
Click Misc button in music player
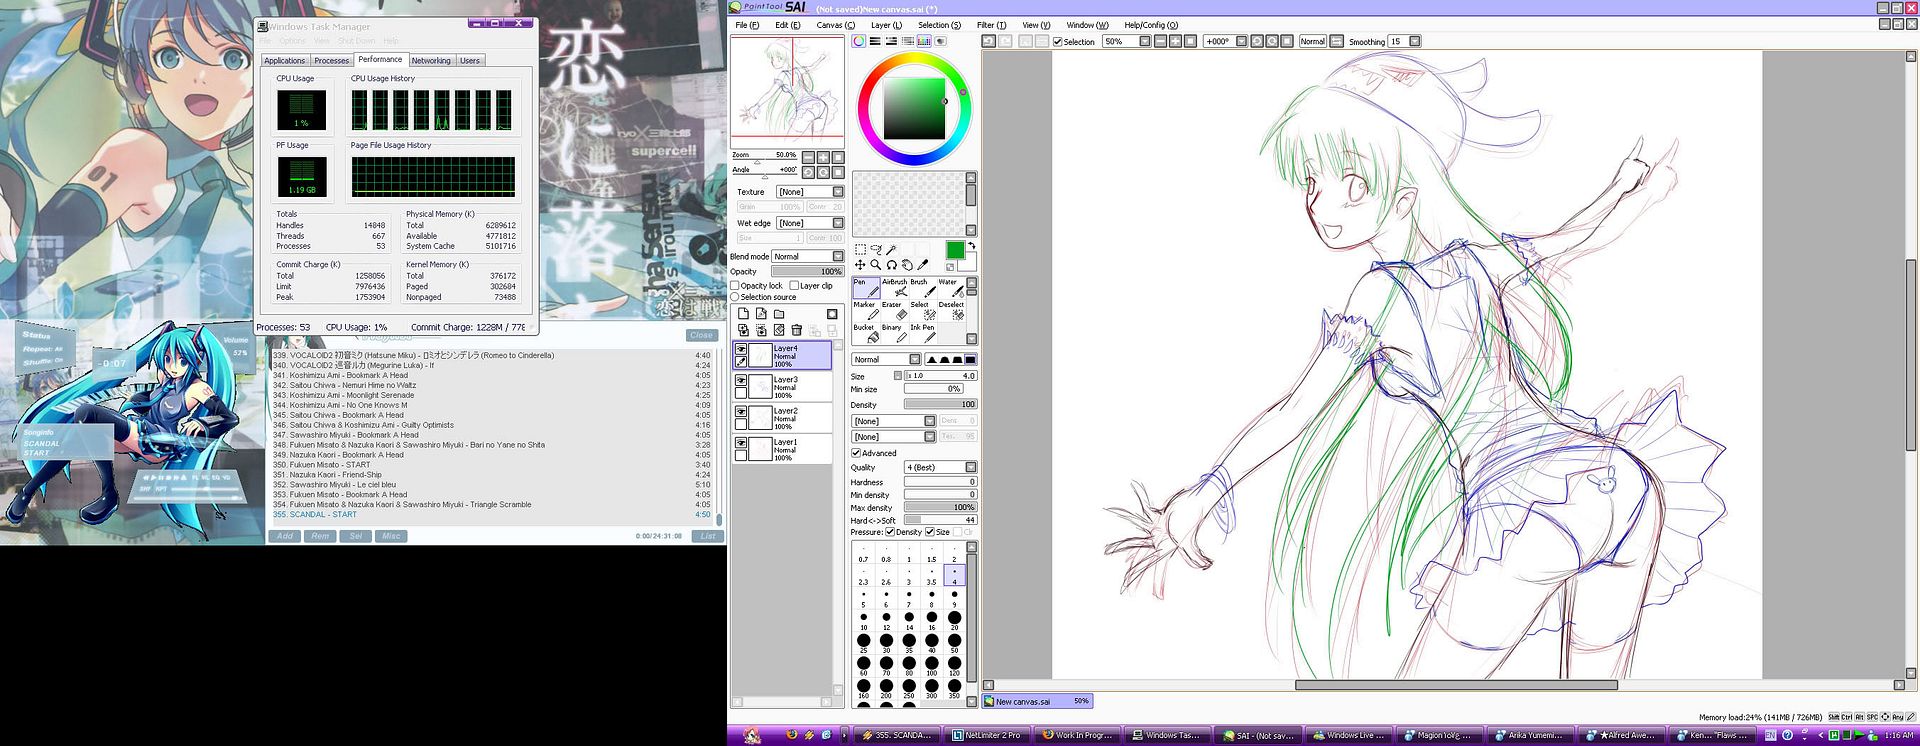tap(391, 536)
